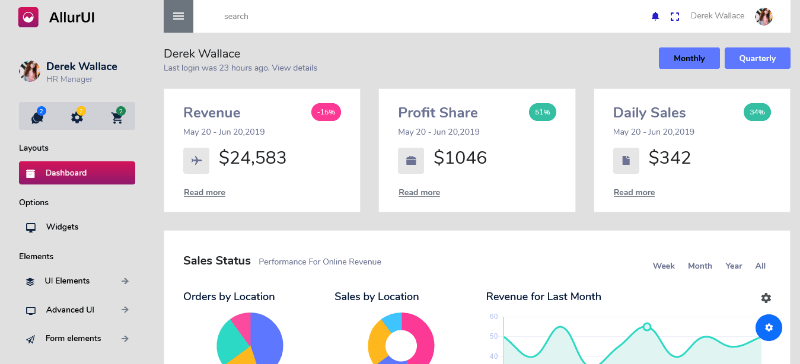Open sidebar settings gear with badge

[x=77, y=116]
